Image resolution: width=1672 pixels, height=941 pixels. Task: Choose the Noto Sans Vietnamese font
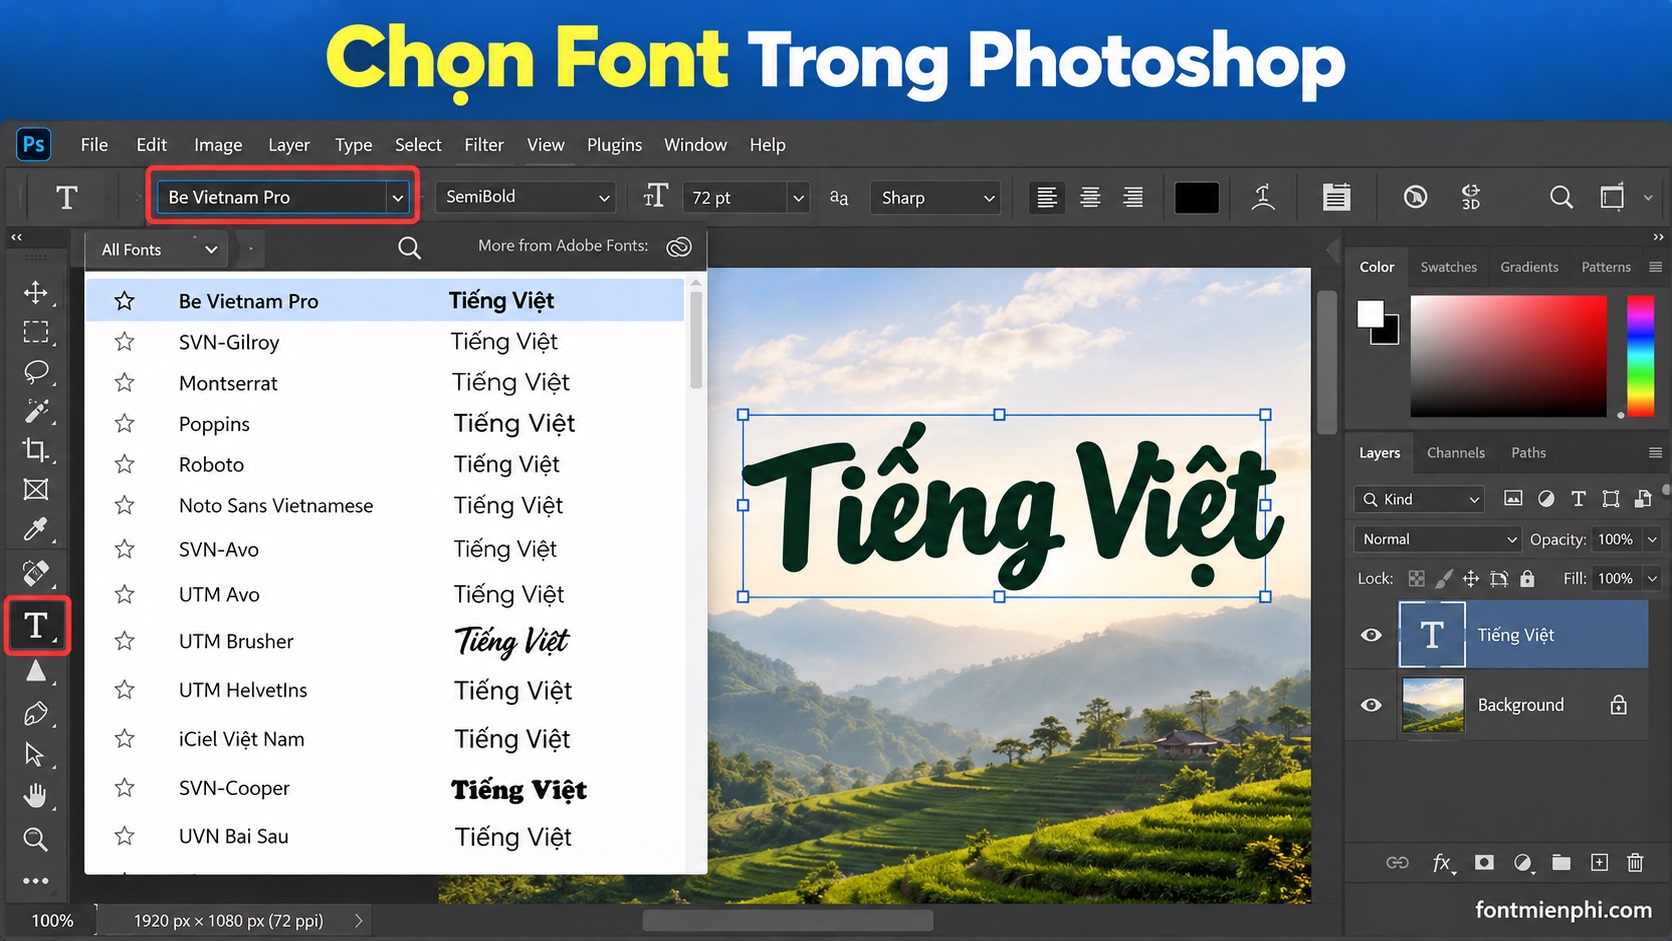coord(385,506)
